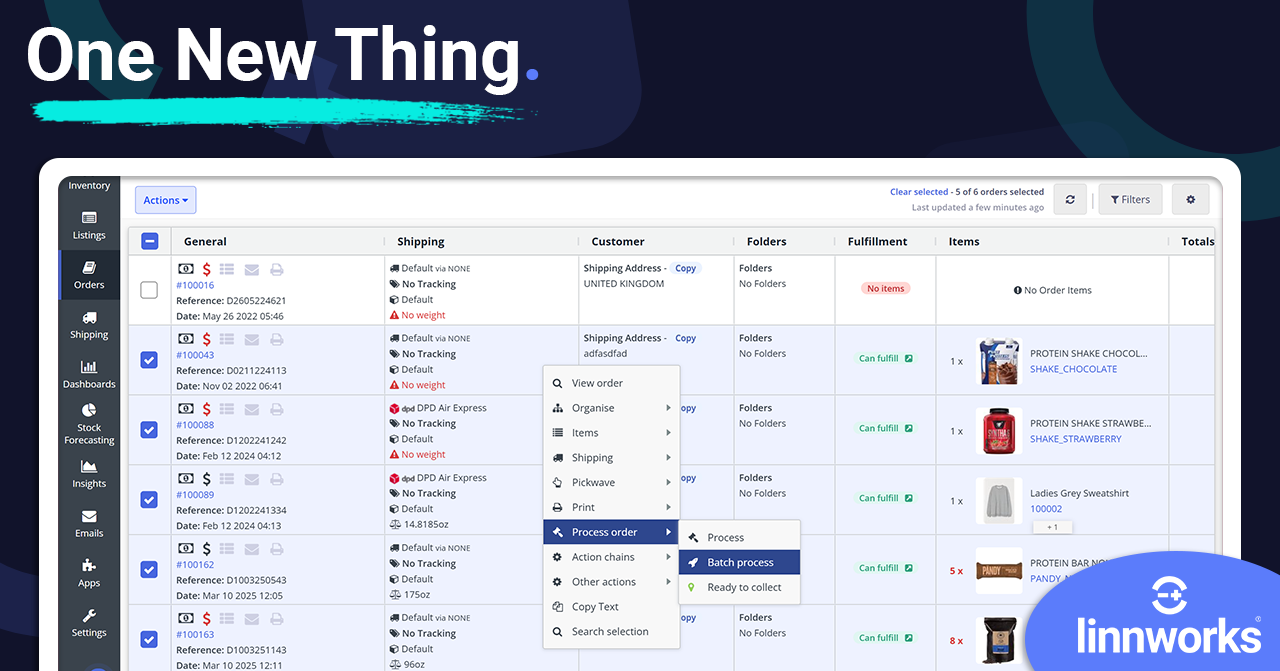Viewport: 1280px width, 671px height.
Task: Click the email envelope icon on order #100043
Action: [251, 338]
